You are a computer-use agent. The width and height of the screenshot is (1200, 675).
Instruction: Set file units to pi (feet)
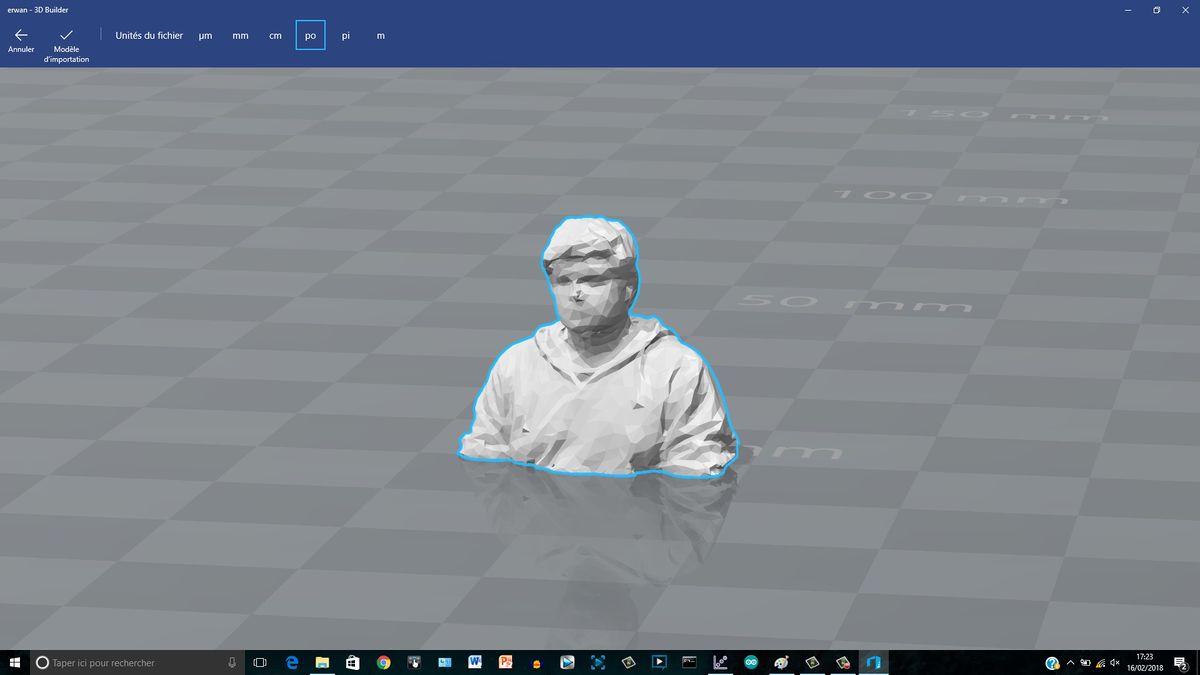pos(345,36)
